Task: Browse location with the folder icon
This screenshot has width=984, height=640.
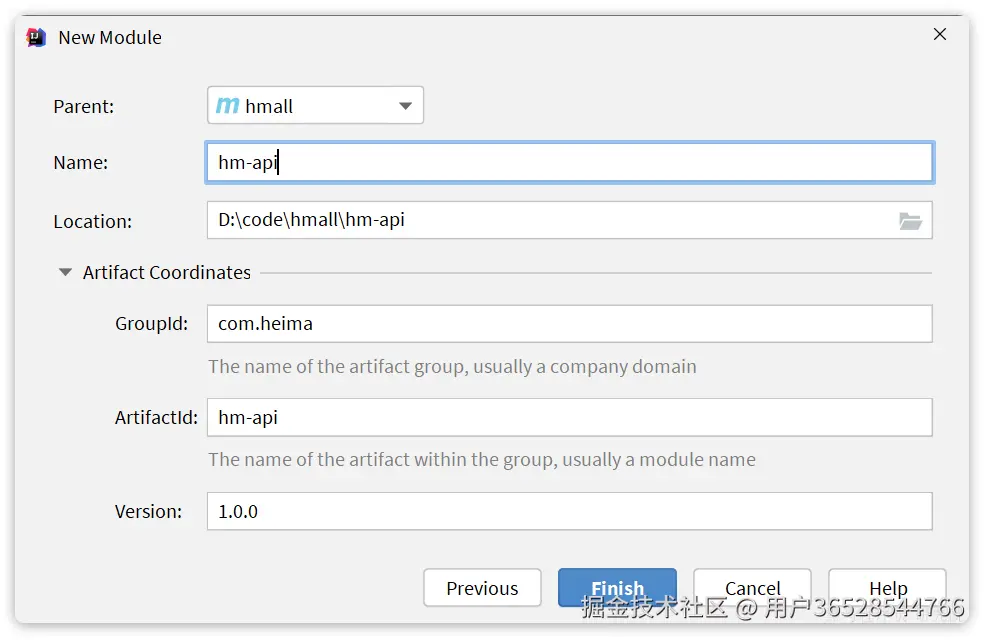Action: click(910, 221)
